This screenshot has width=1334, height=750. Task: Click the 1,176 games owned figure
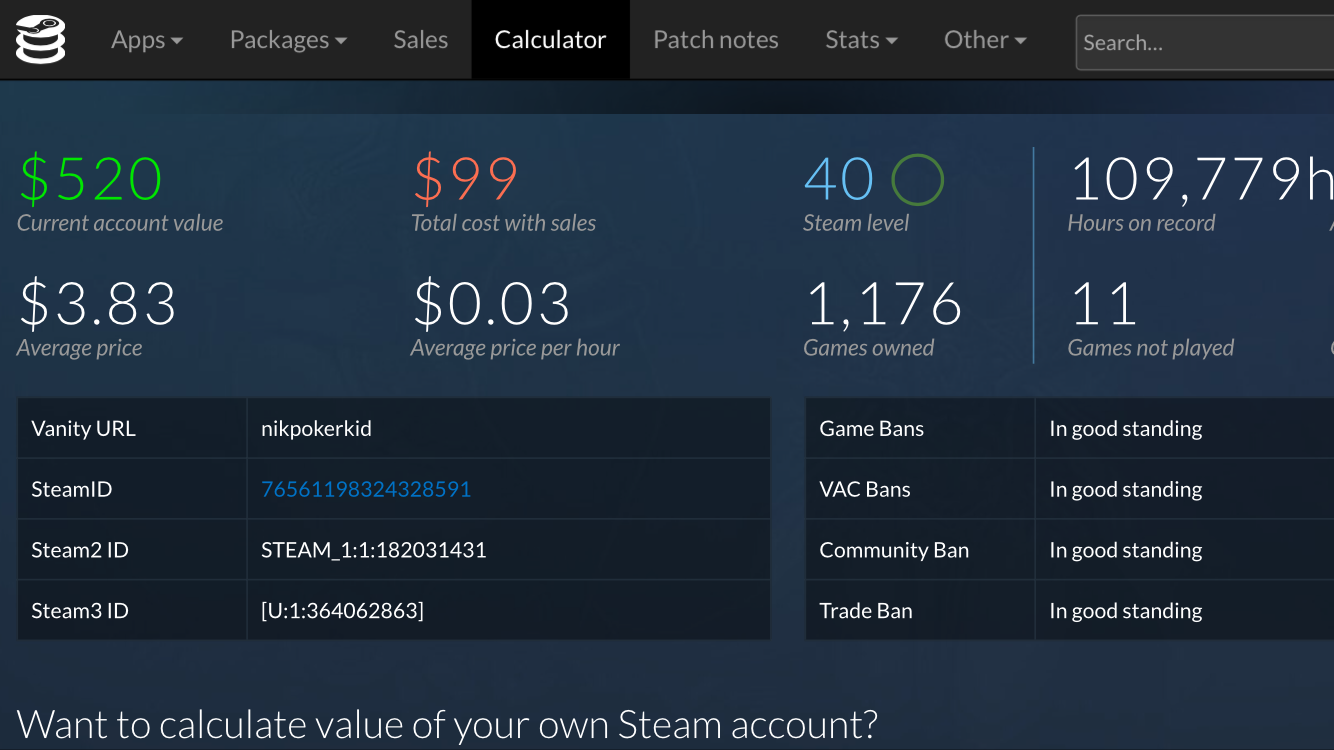tap(884, 305)
